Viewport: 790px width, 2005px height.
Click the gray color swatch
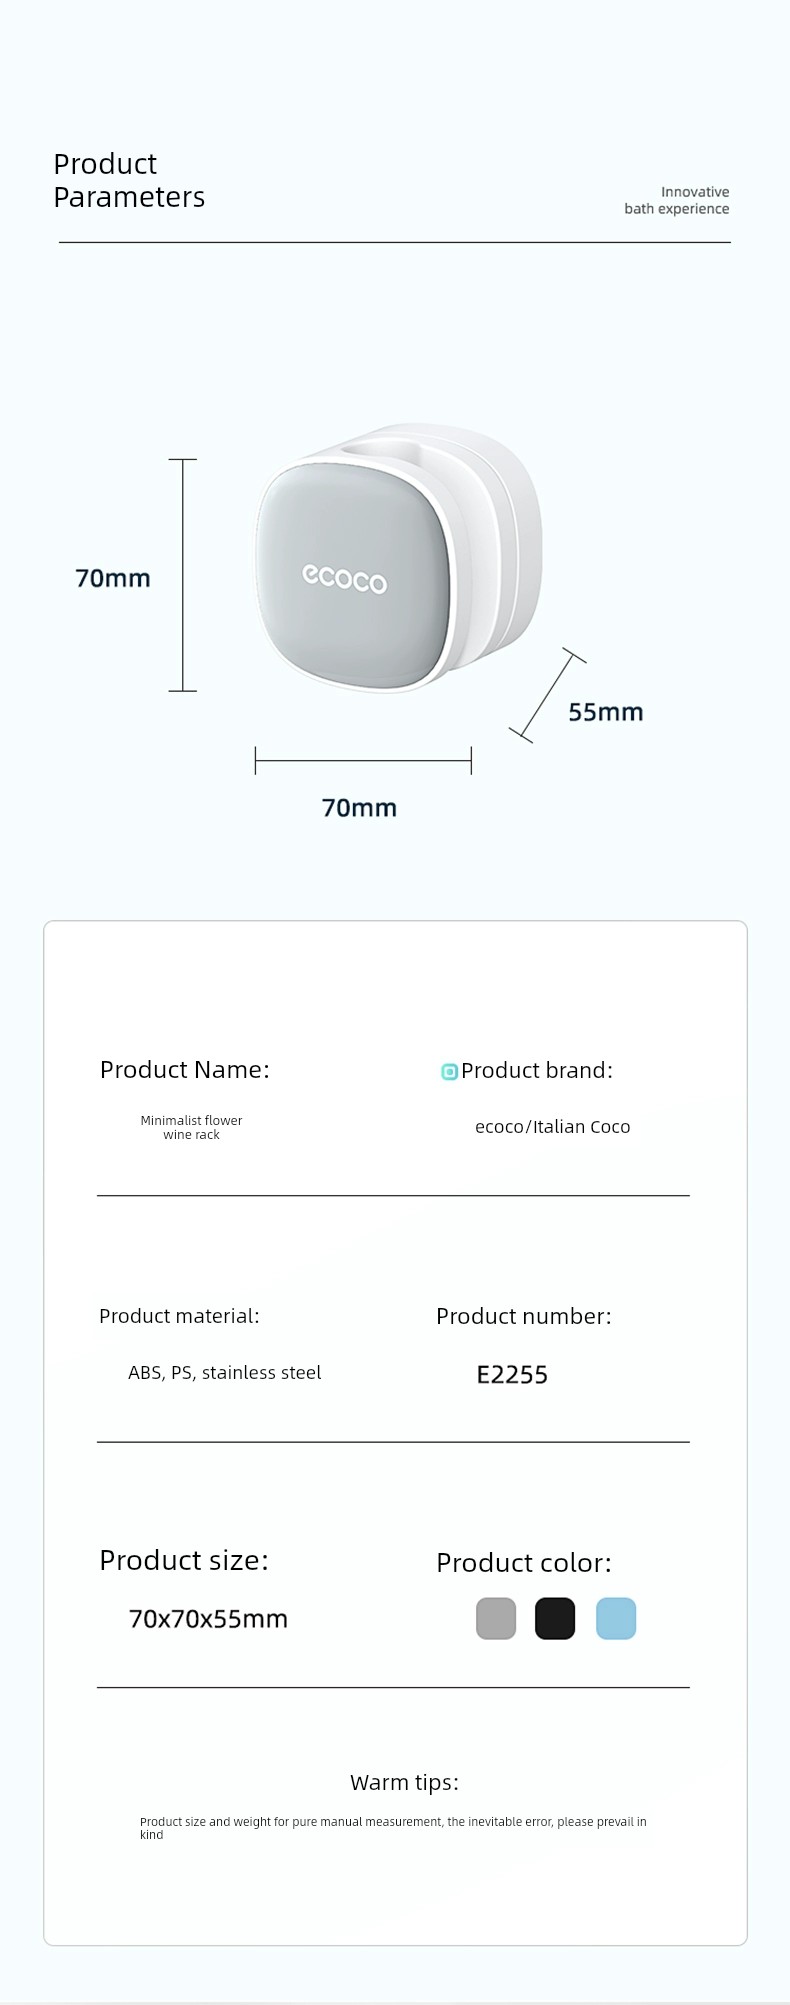coord(496,1618)
